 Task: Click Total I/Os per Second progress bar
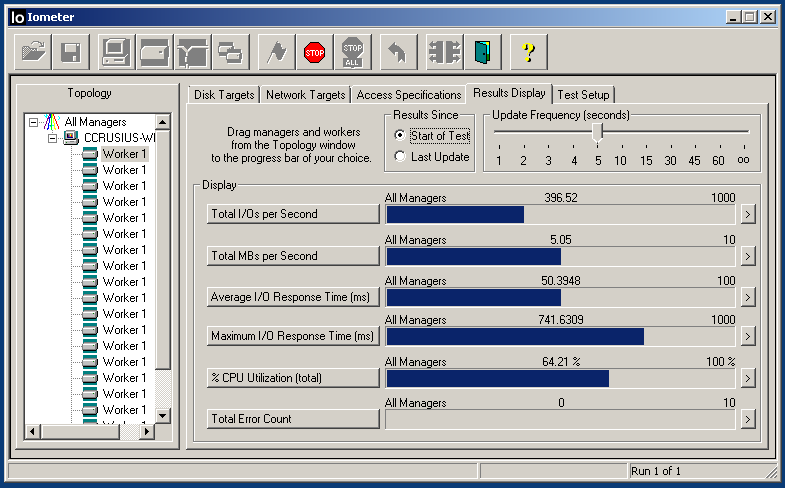pyautogui.click(x=560, y=215)
